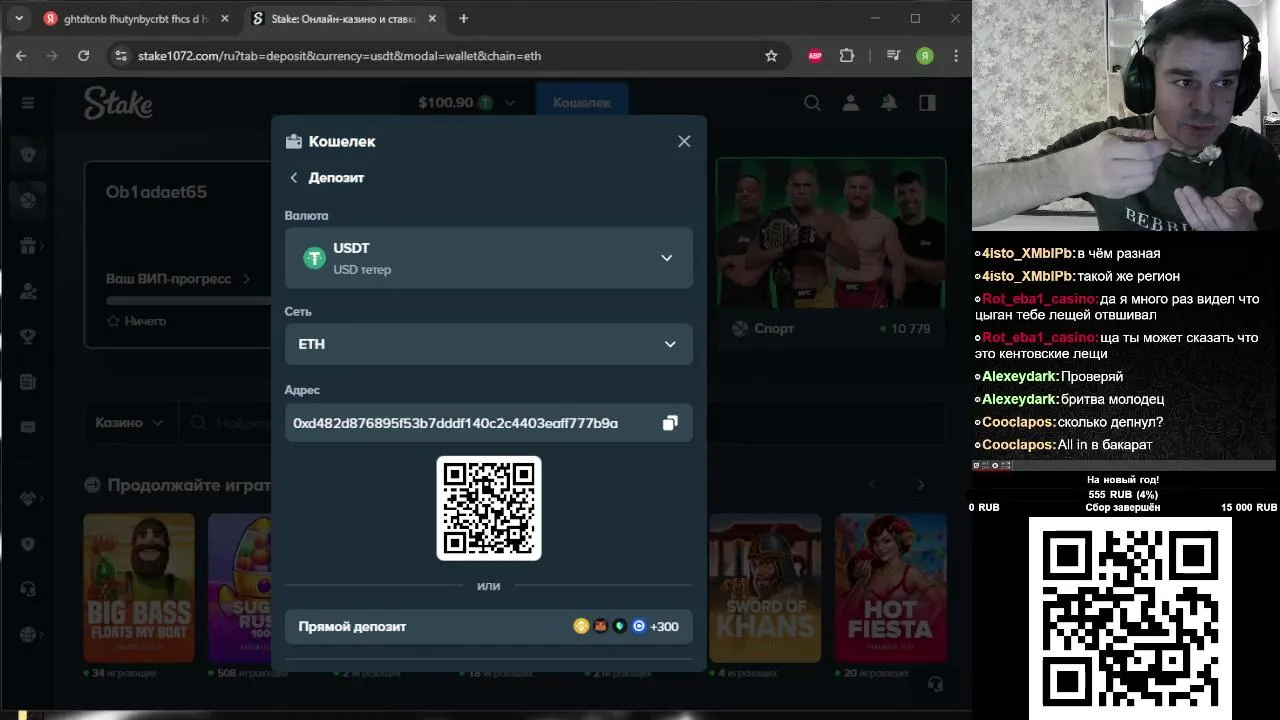Image resolution: width=1280 pixels, height=720 pixels.
Task: Open the tab search dropdown arrow
Action: (18, 19)
